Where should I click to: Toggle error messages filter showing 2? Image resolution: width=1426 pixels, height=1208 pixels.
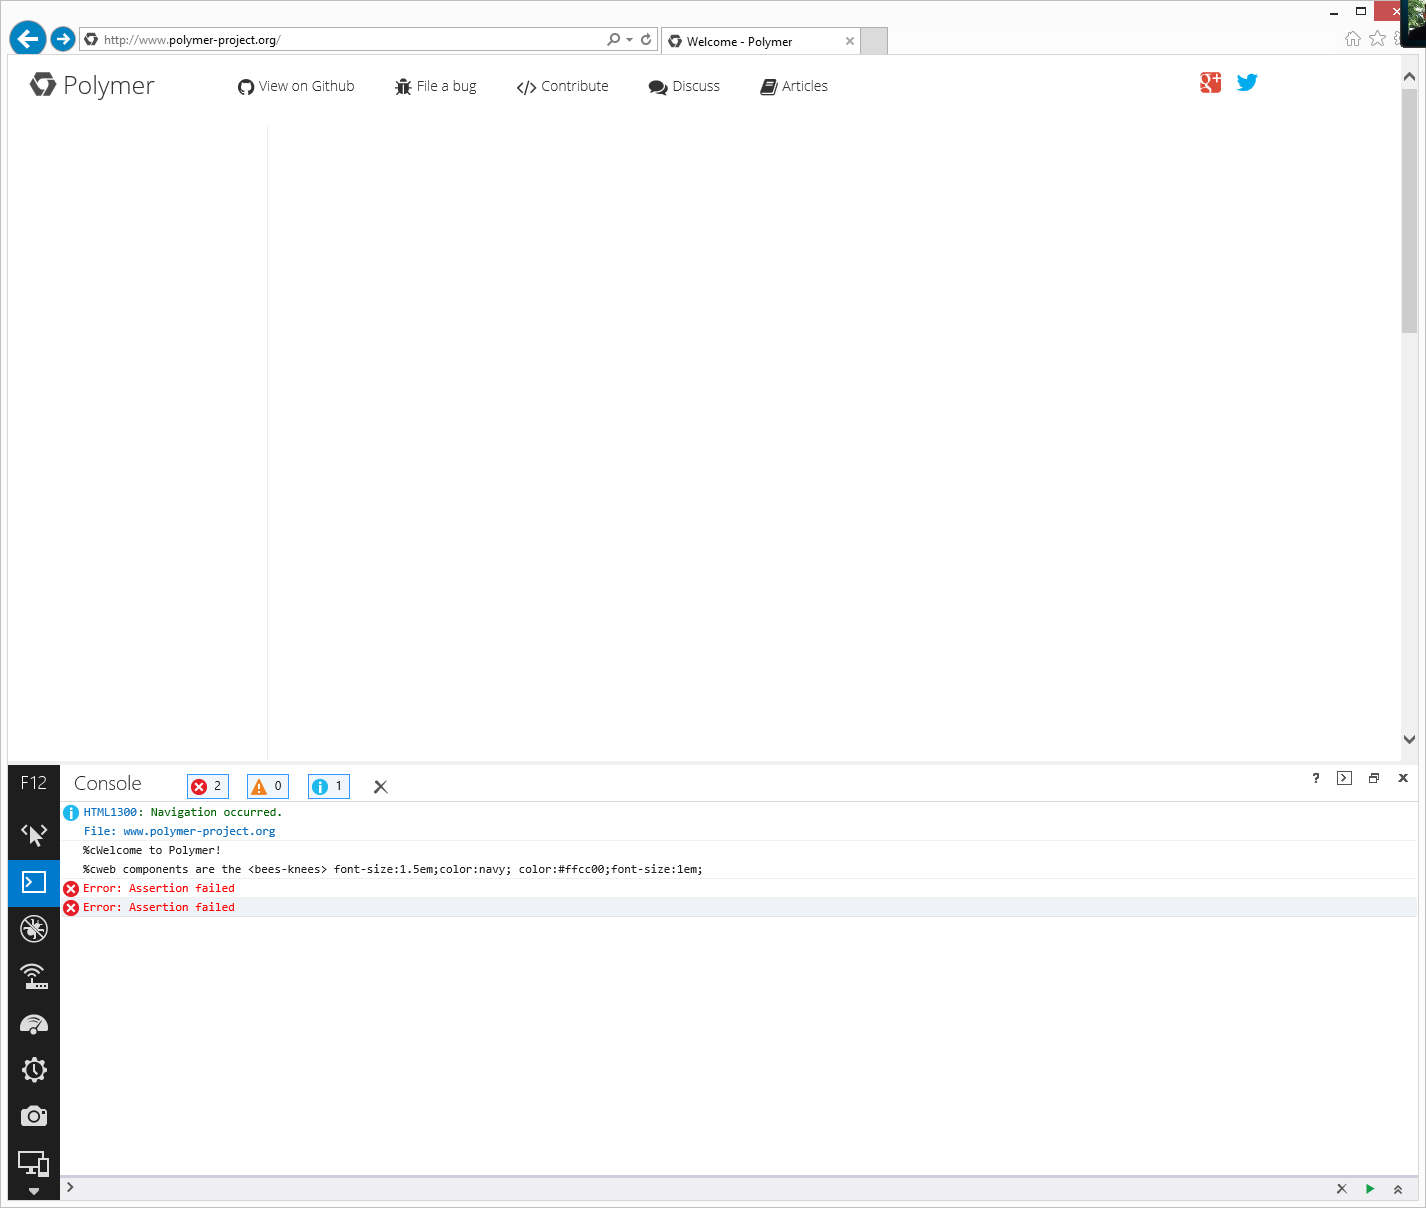[x=208, y=786]
